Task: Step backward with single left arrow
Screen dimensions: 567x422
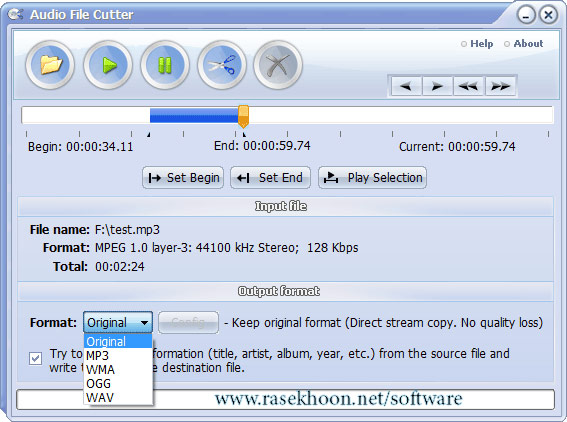Action: click(x=406, y=86)
